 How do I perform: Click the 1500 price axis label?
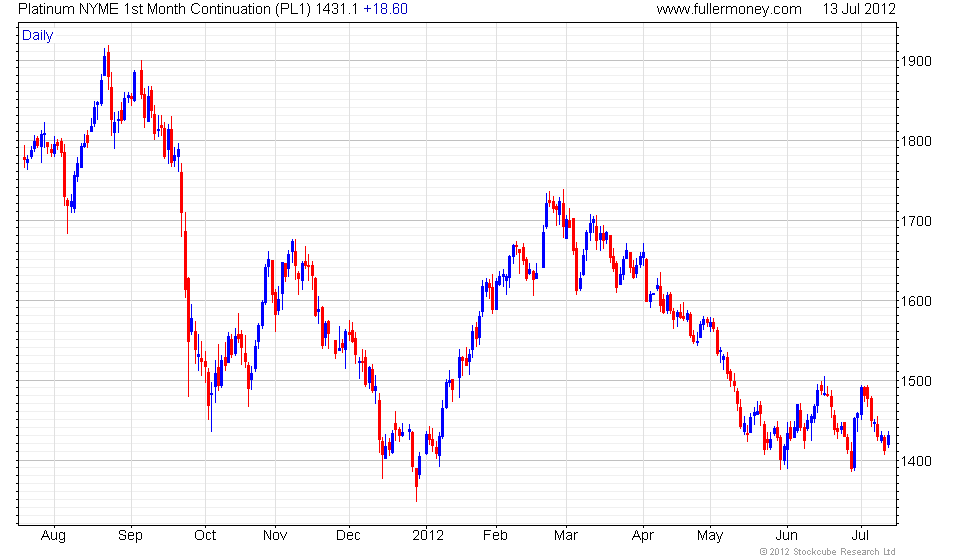pos(916,381)
